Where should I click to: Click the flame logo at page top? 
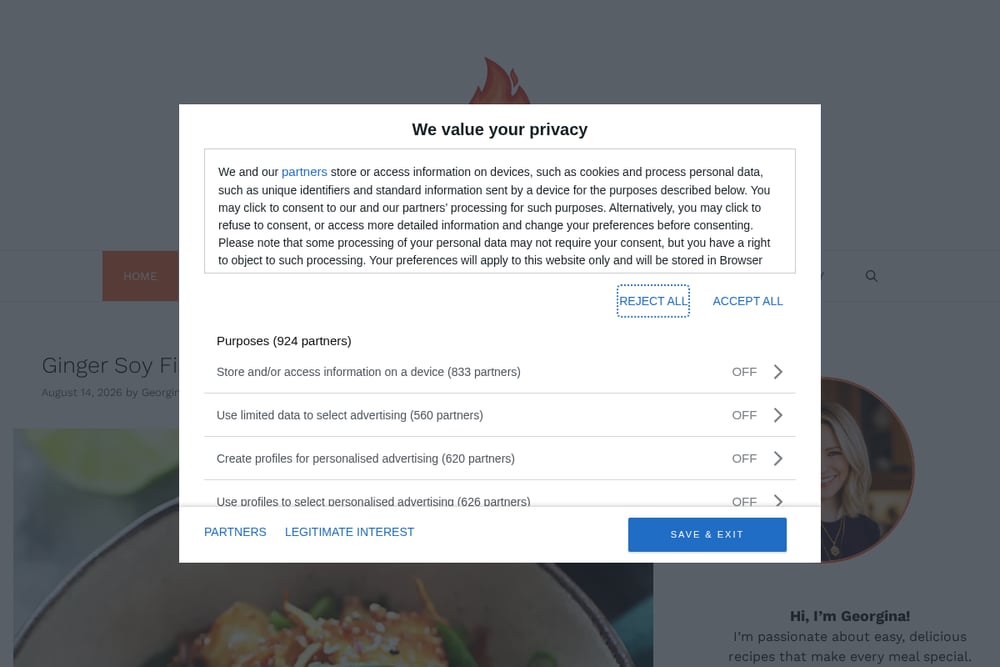(499, 81)
